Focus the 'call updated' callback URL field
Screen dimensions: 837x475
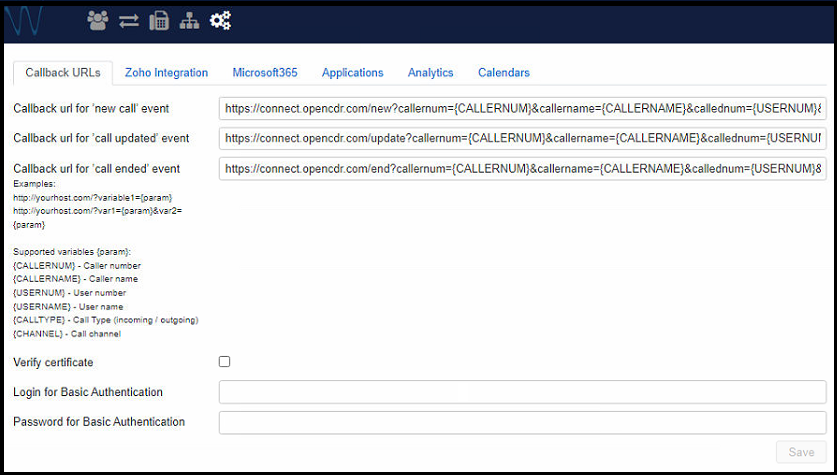click(522, 138)
